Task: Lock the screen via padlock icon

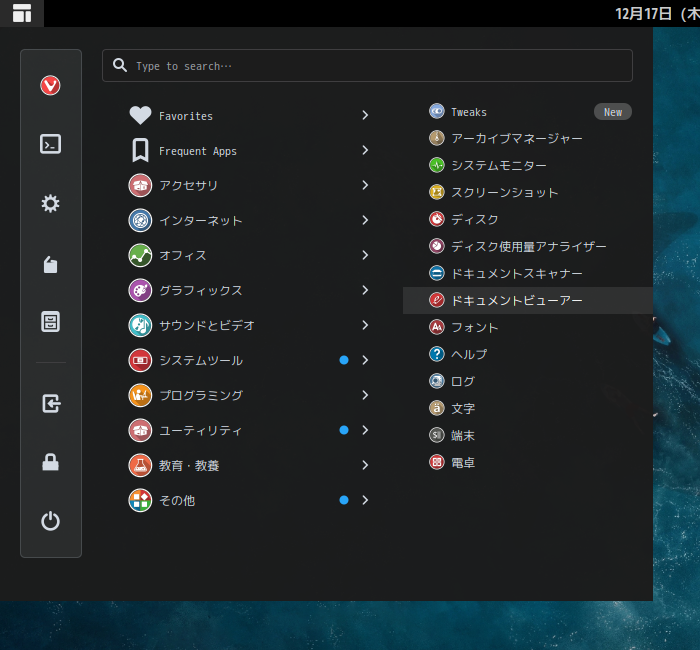Action: pyautogui.click(x=50, y=462)
